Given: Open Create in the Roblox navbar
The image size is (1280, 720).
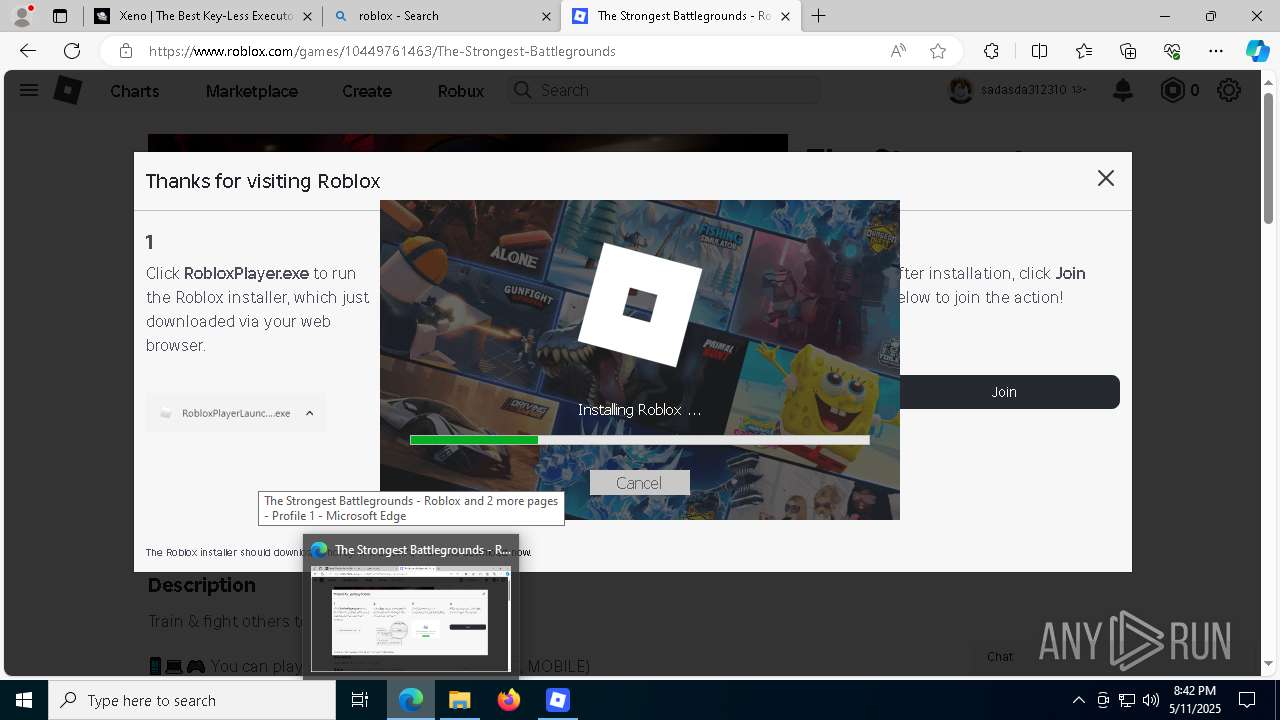Looking at the screenshot, I should click(366, 91).
